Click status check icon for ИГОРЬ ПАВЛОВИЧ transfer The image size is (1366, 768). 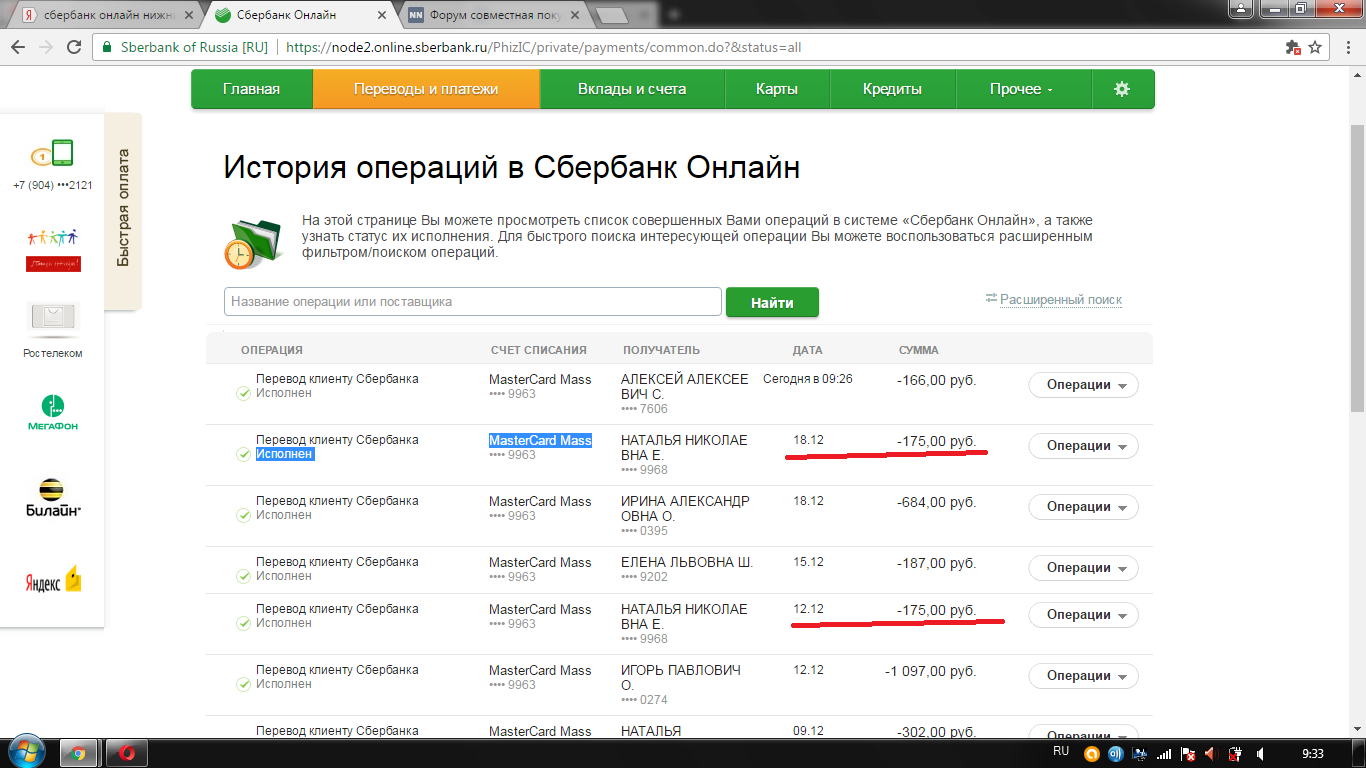click(x=243, y=684)
